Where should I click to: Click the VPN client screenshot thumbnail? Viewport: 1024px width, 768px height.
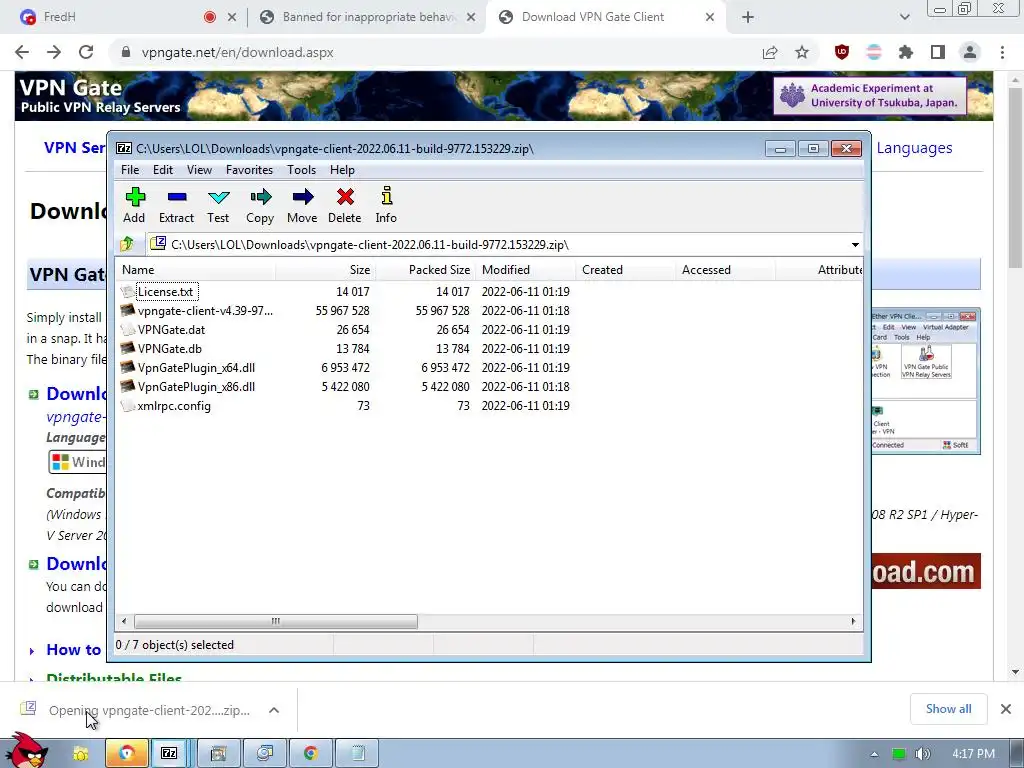[x=925, y=381]
